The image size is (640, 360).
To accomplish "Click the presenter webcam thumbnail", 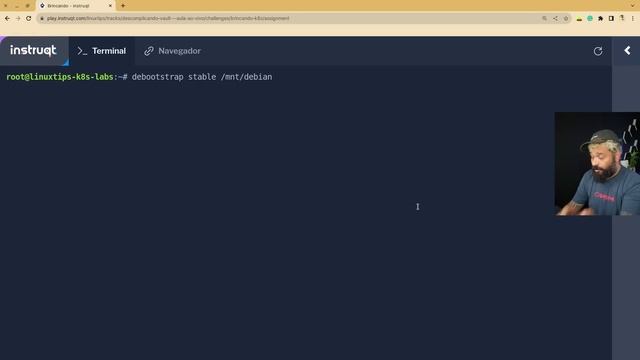I will [597, 164].
